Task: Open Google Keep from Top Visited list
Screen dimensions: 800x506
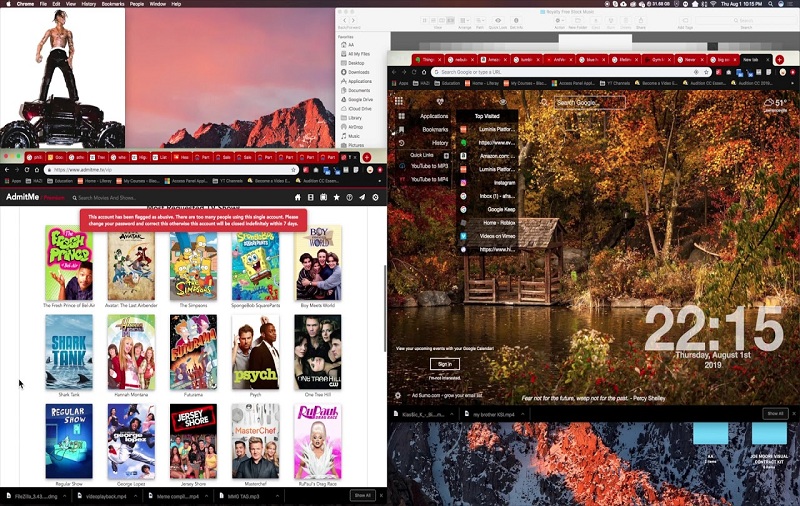Action: click(488, 209)
